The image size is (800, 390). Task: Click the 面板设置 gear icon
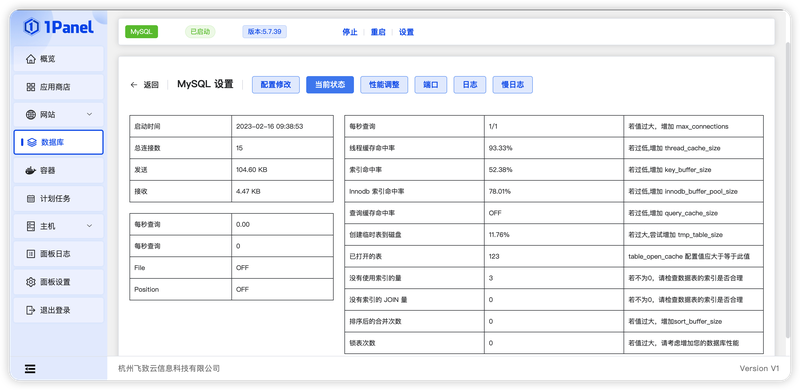(31, 282)
